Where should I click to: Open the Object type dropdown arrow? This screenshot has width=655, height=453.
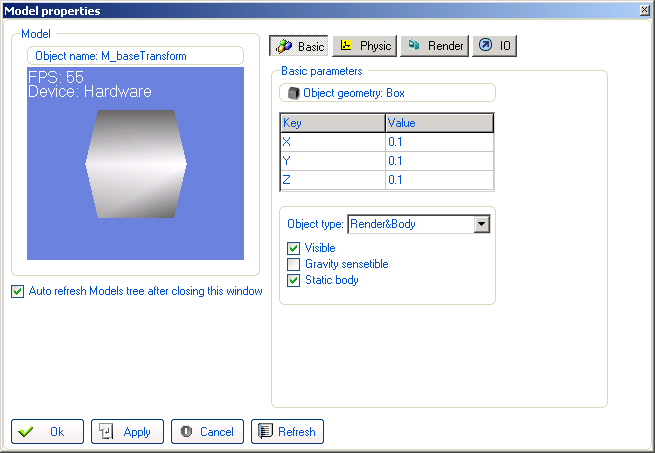(x=482, y=224)
